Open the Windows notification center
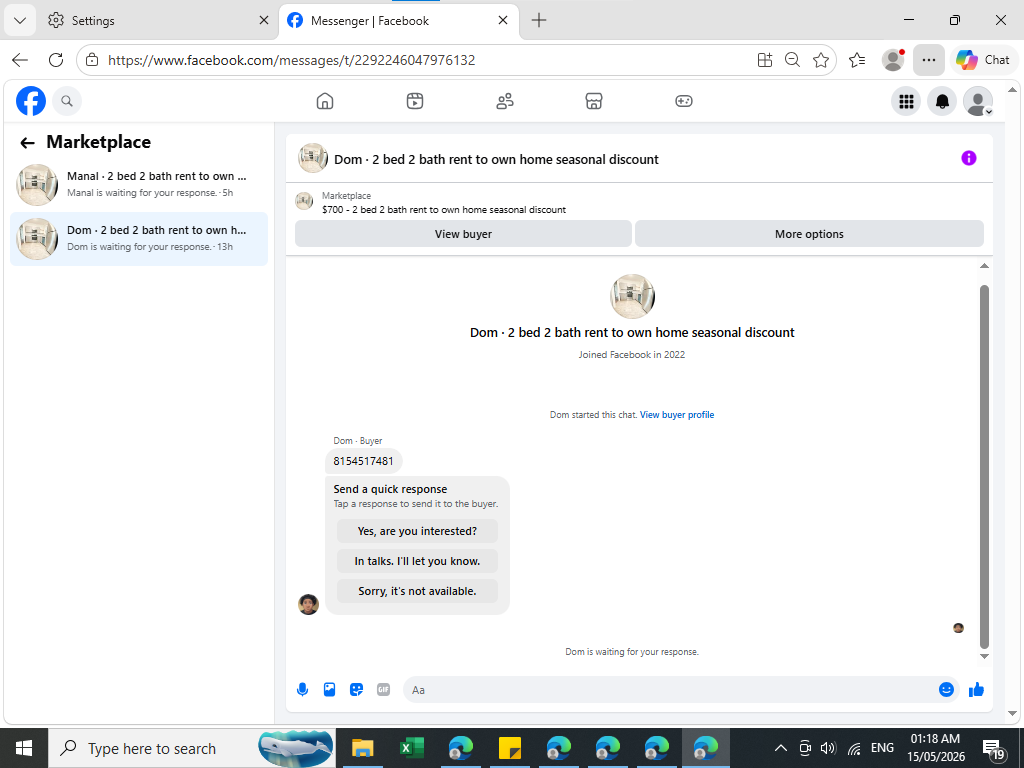The image size is (1024, 768). pyautogui.click(x=994, y=749)
